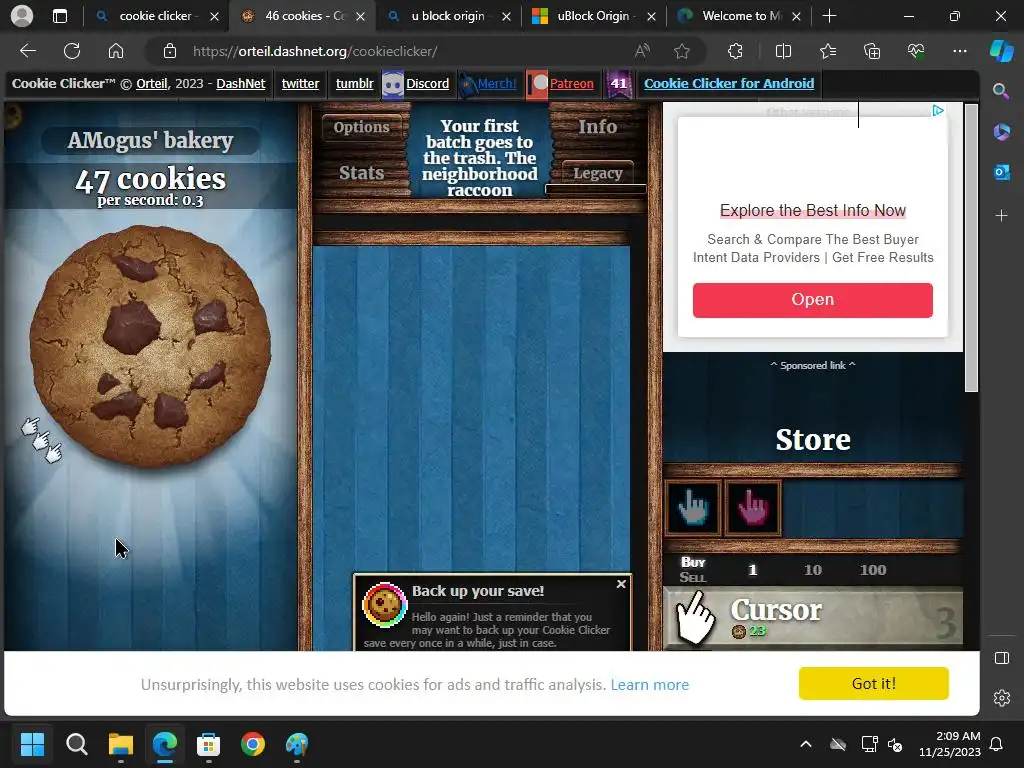The width and height of the screenshot is (1024, 768).
Task: Show hidden system tray icons
Action: pyautogui.click(x=806, y=744)
